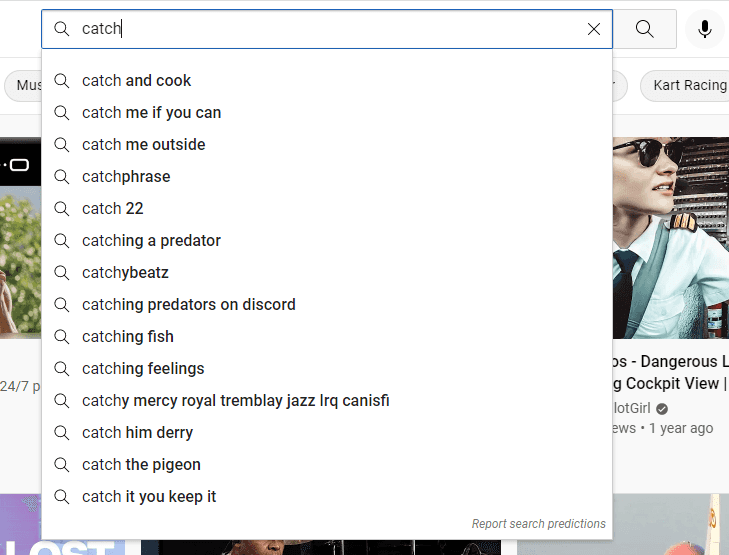
Task: Select "catch it you keep it" suggestion
Action: pyautogui.click(x=149, y=497)
